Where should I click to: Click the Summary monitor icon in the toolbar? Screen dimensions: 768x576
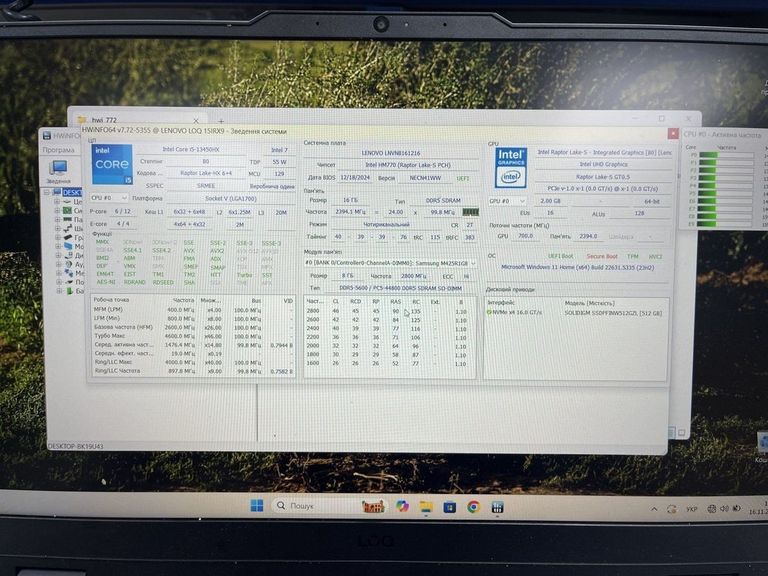58,170
